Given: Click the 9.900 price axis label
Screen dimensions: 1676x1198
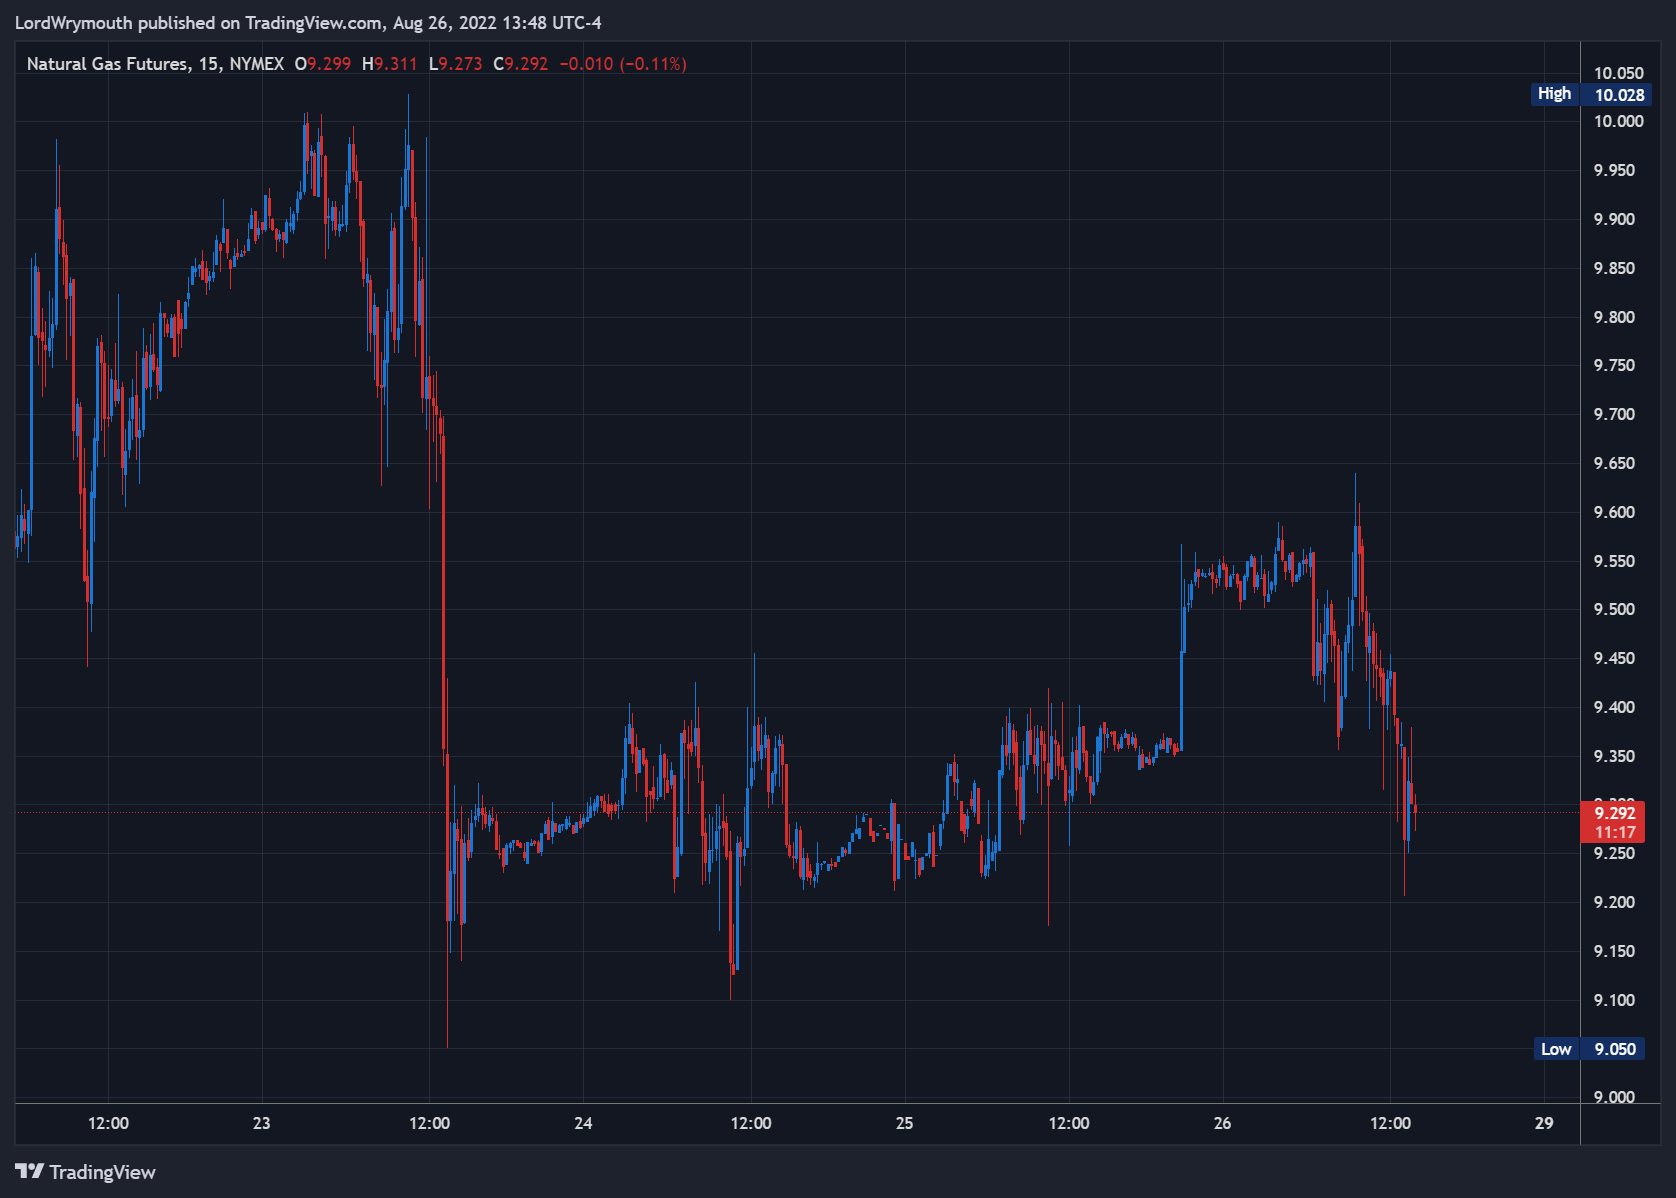Looking at the screenshot, I should [x=1614, y=220].
